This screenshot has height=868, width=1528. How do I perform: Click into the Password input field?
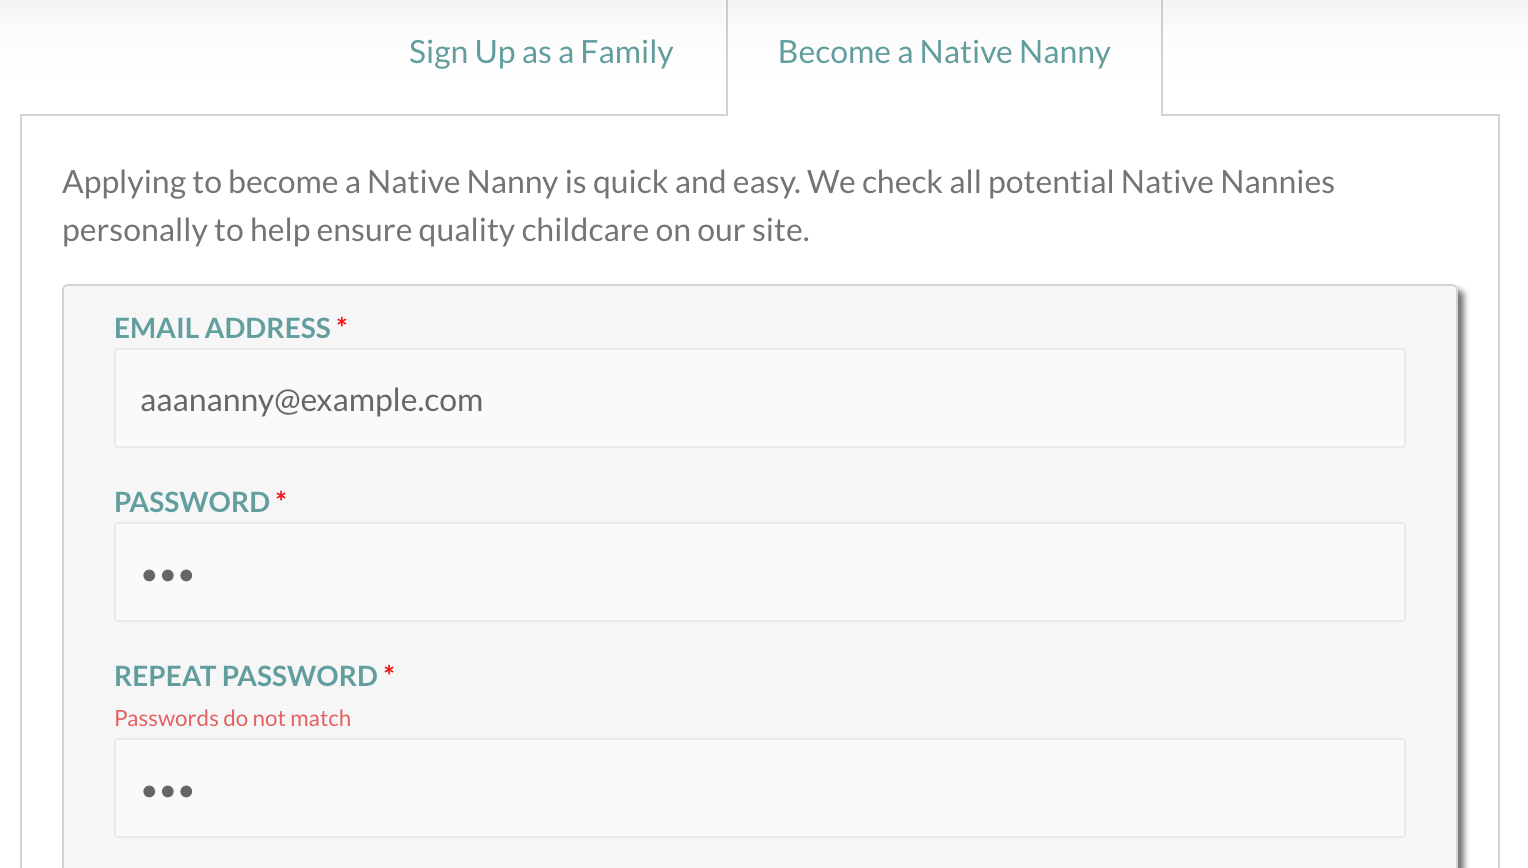click(760, 572)
